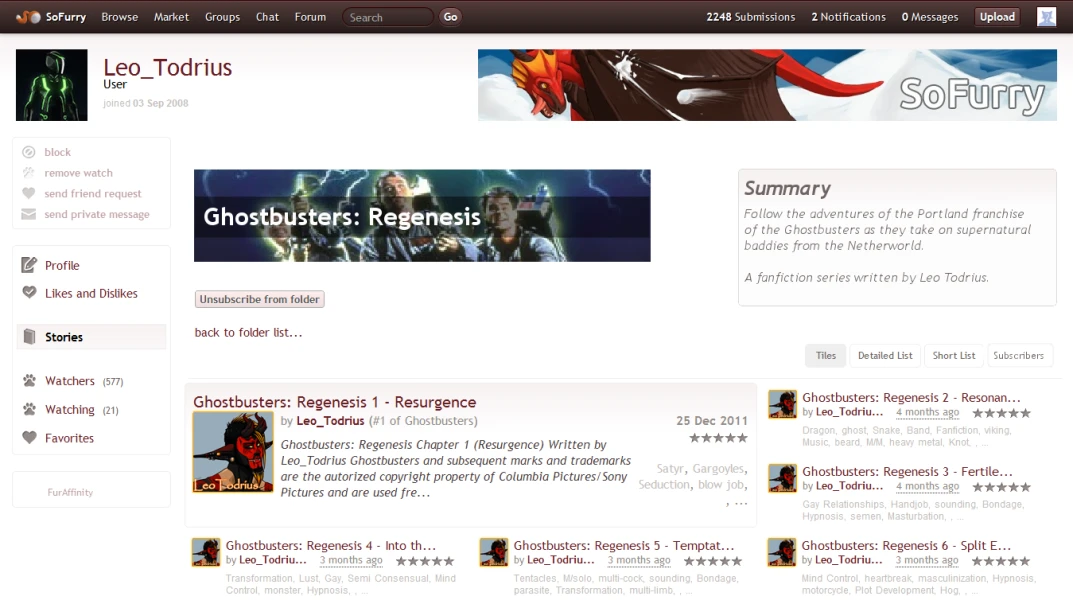Screen dimensions: 1073x600
Task: Click the Leo_Todrius author link on Regenesis 1
Action: point(330,421)
